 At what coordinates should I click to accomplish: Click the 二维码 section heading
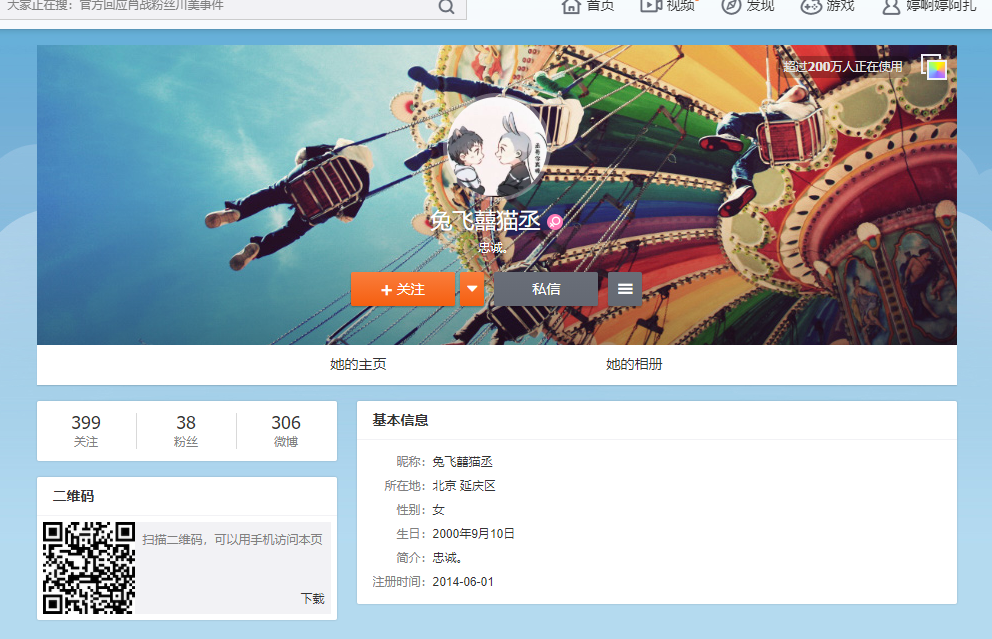point(73,496)
